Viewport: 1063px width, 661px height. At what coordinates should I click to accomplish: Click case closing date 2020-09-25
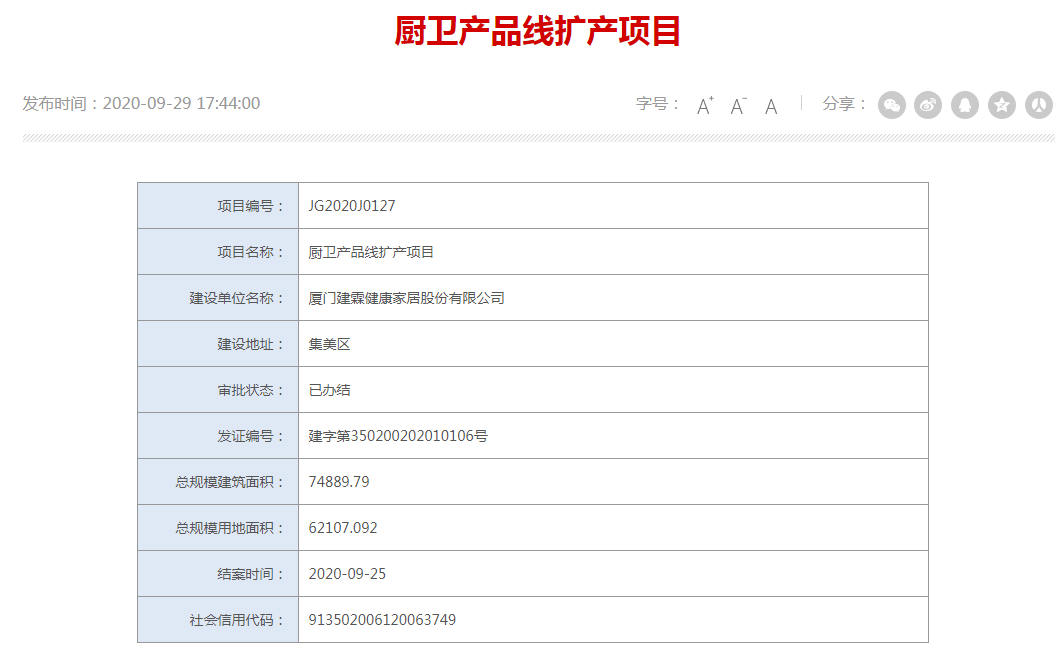click(x=347, y=574)
